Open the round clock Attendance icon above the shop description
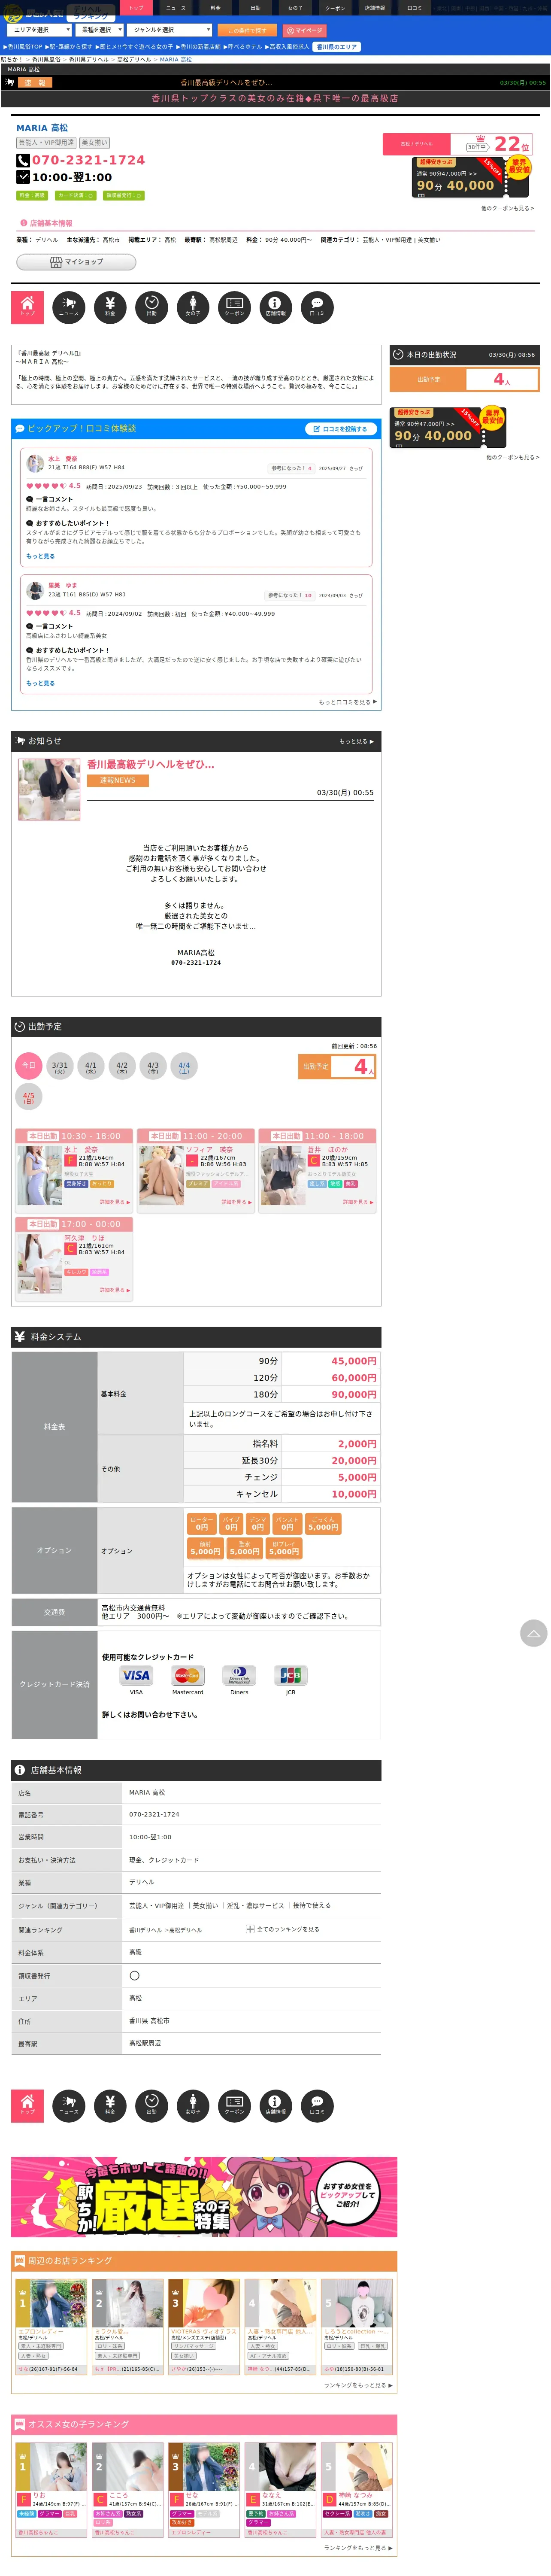551x2576 pixels. 151,307
